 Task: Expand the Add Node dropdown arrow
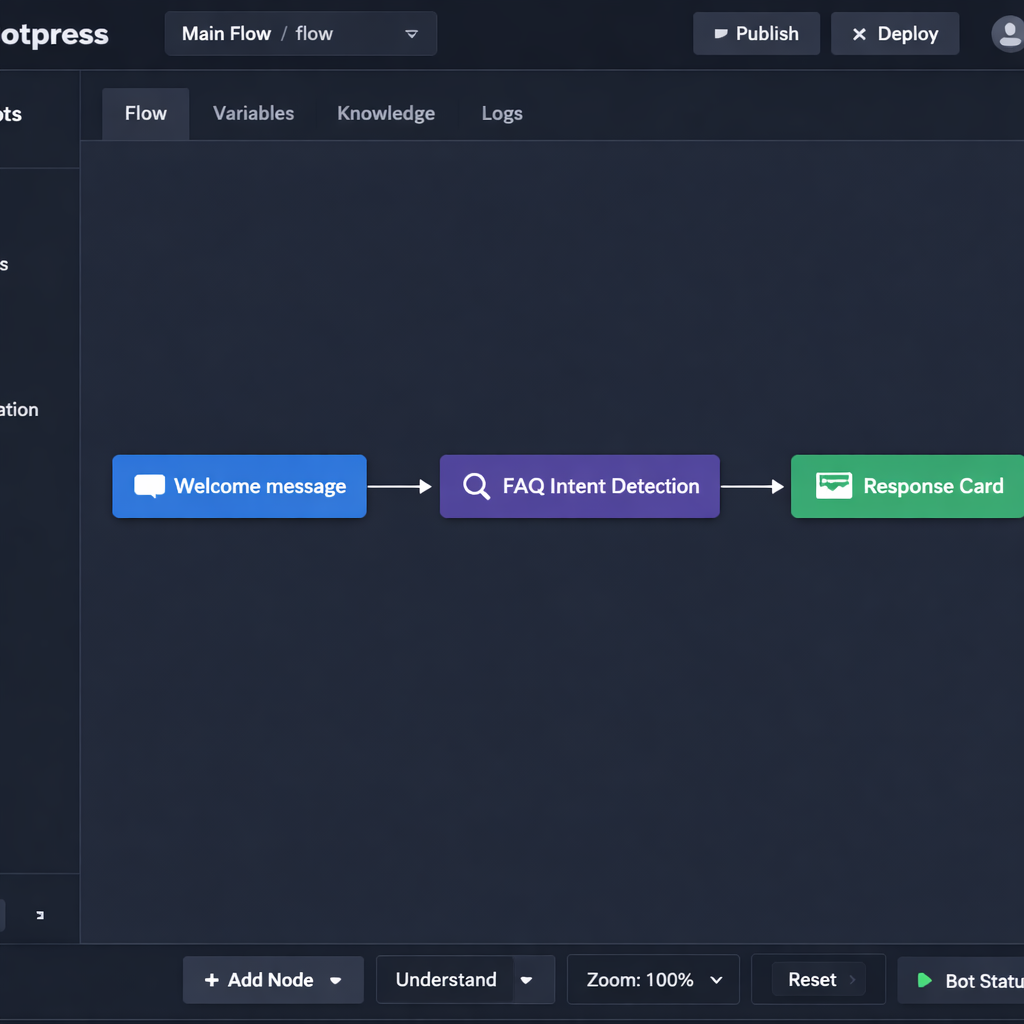coord(334,980)
